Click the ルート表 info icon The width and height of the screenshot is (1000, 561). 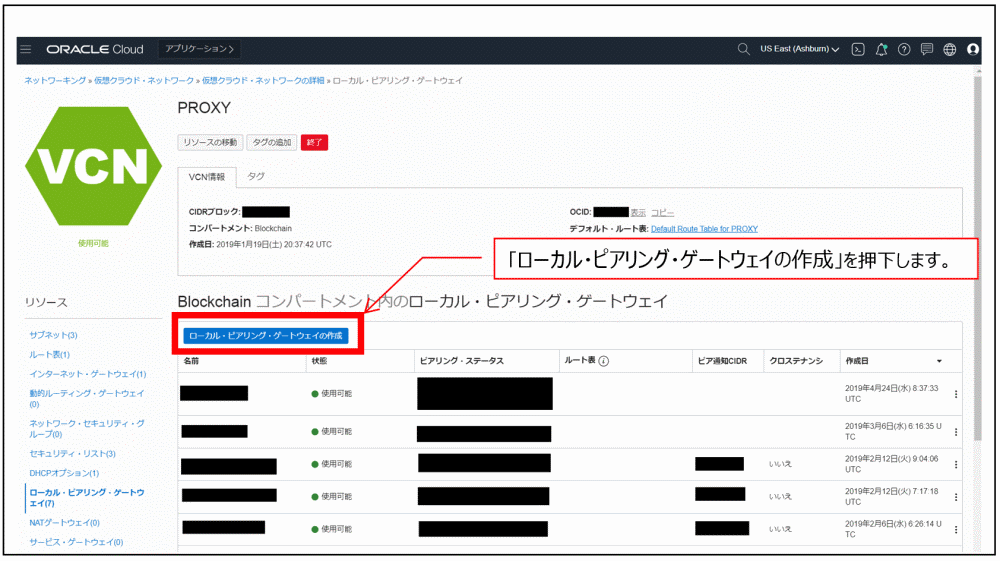click(x=603, y=361)
